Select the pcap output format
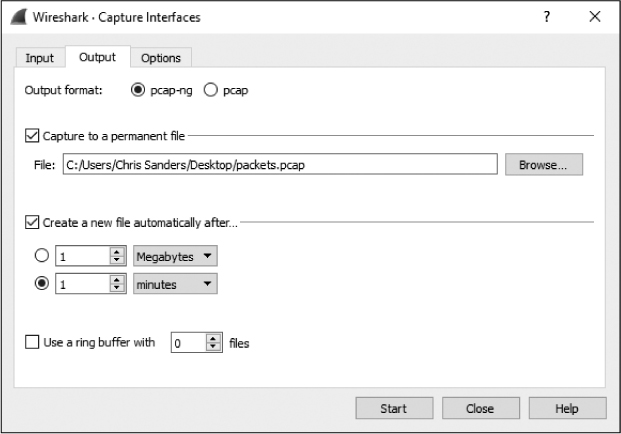Image resolution: width=621 pixels, height=434 pixels. click(211, 90)
